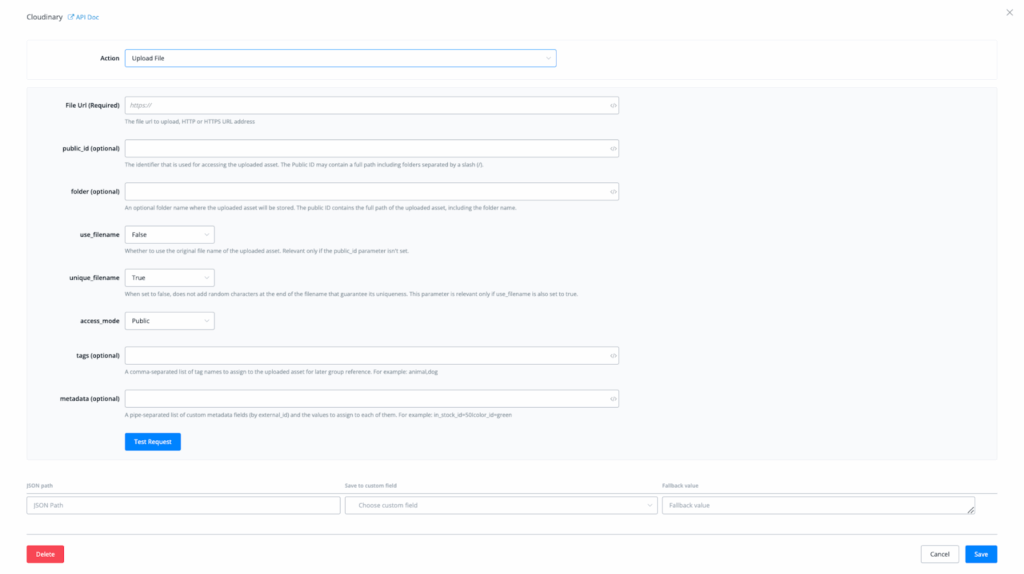Viewport: 1024px width, 574px height.
Task: Expand the use_filename dropdown set to False
Action: 169,234
